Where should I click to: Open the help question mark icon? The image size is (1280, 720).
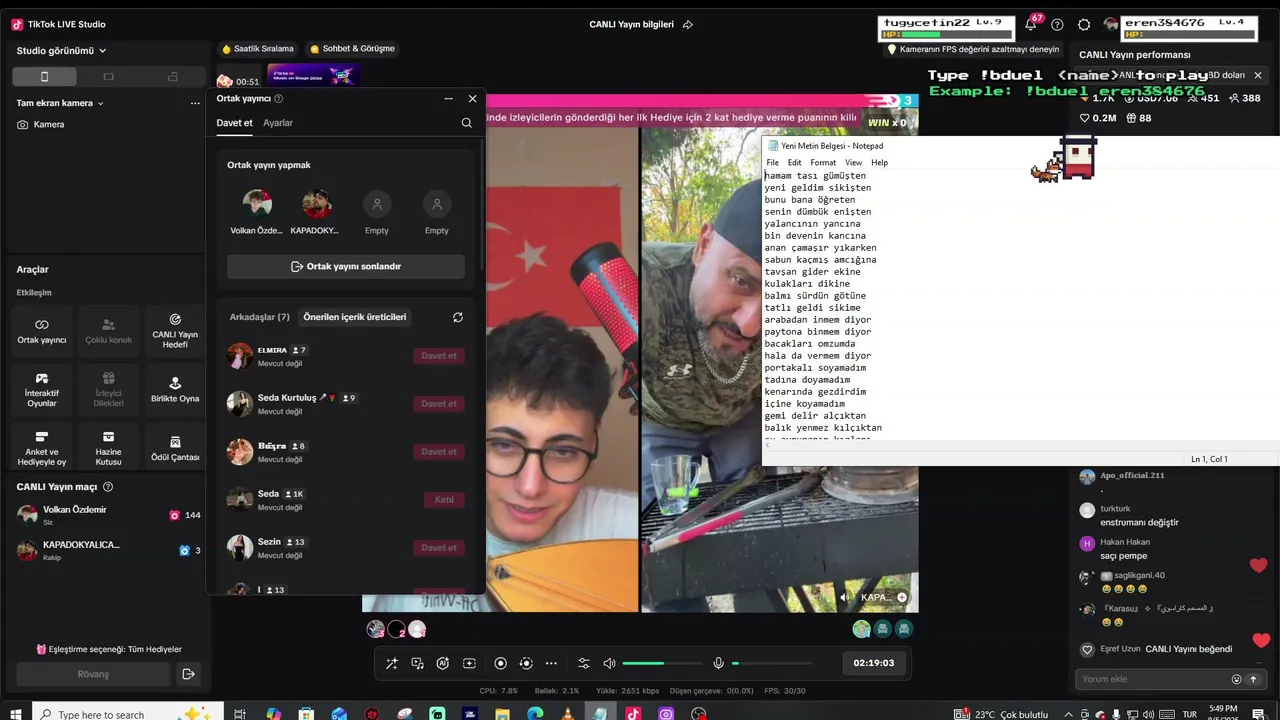[x=1057, y=24]
